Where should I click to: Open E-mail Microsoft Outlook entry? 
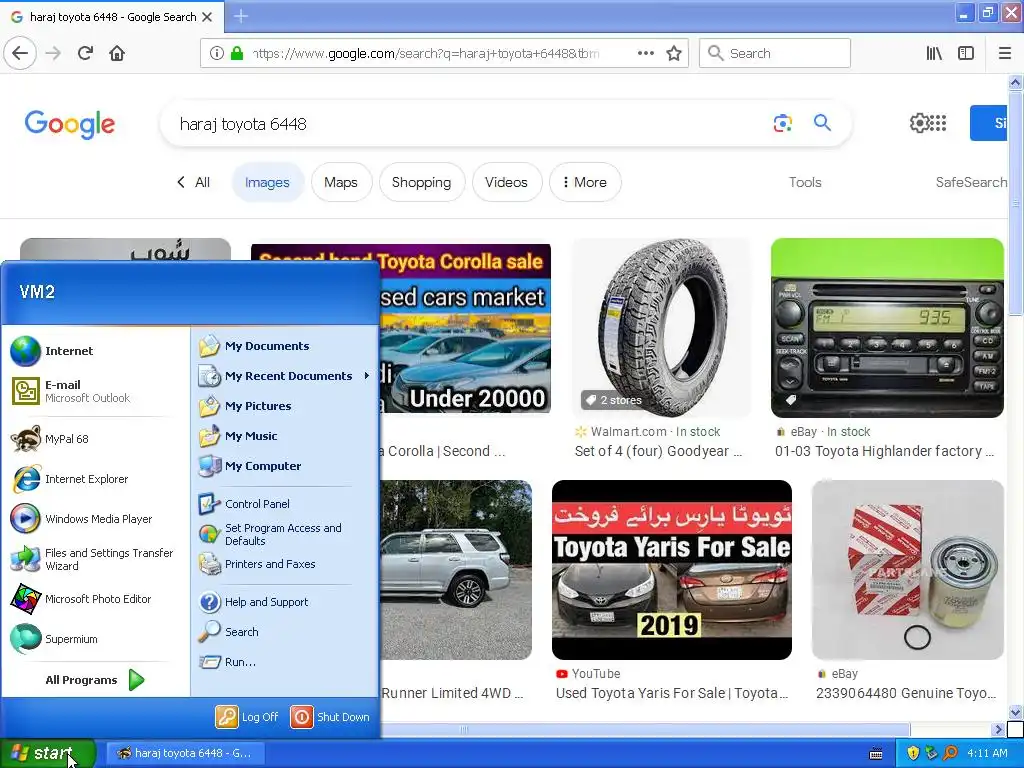coord(97,391)
